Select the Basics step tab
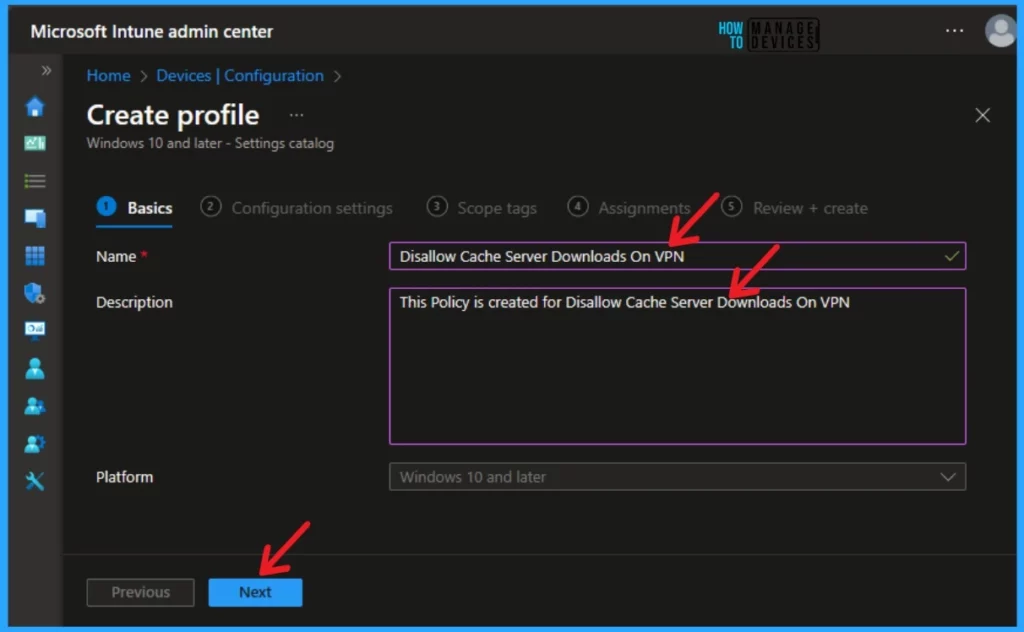The width and height of the screenshot is (1024, 632). (x=135, y=208)
